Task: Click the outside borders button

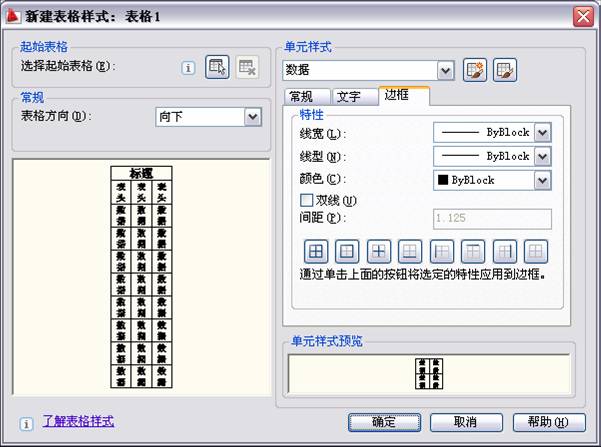Action: pyautogui.click(x=346, y=252)
